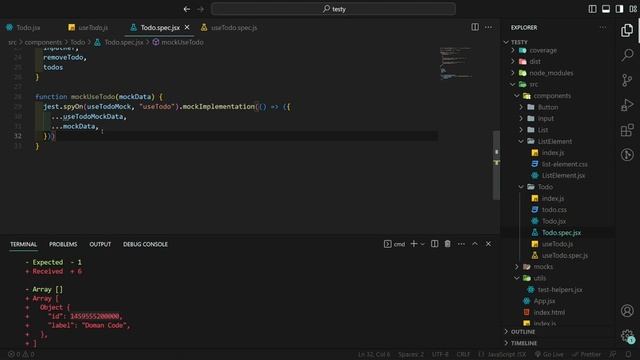
Task: Select the TERMINAL panel tab
Action: tap(23, 244)
